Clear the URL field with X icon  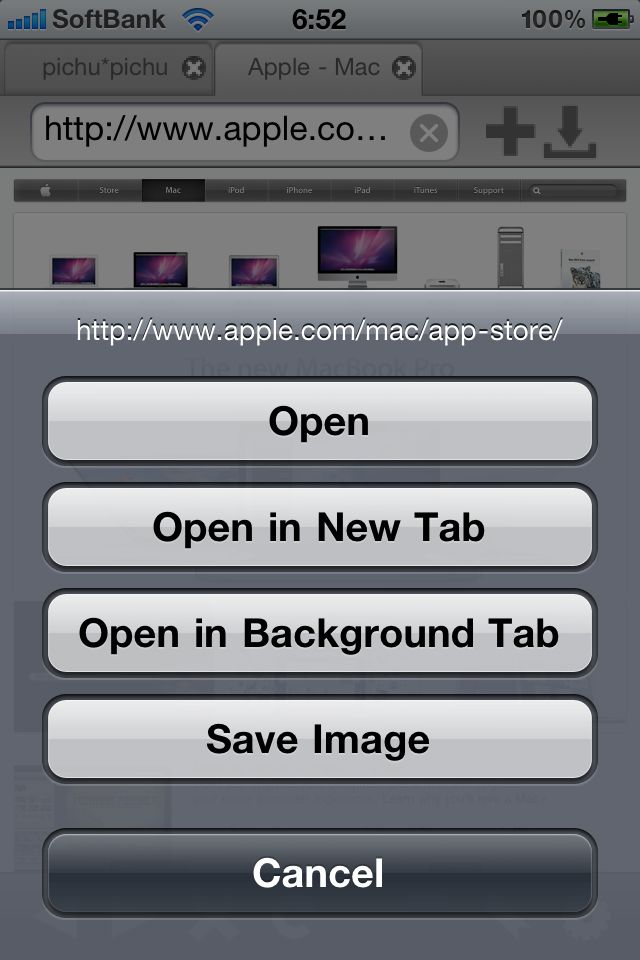pyautogui.click(x=429, y=133)
